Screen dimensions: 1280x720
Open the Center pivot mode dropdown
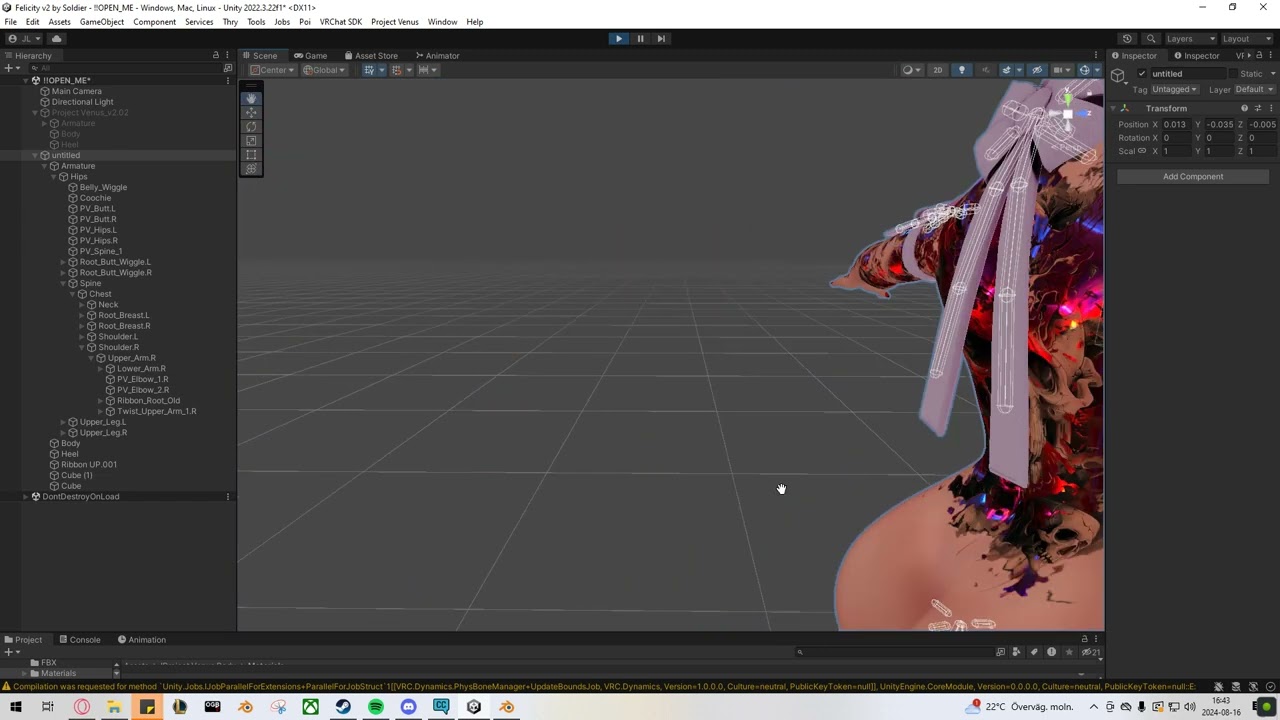click(272, 70)
